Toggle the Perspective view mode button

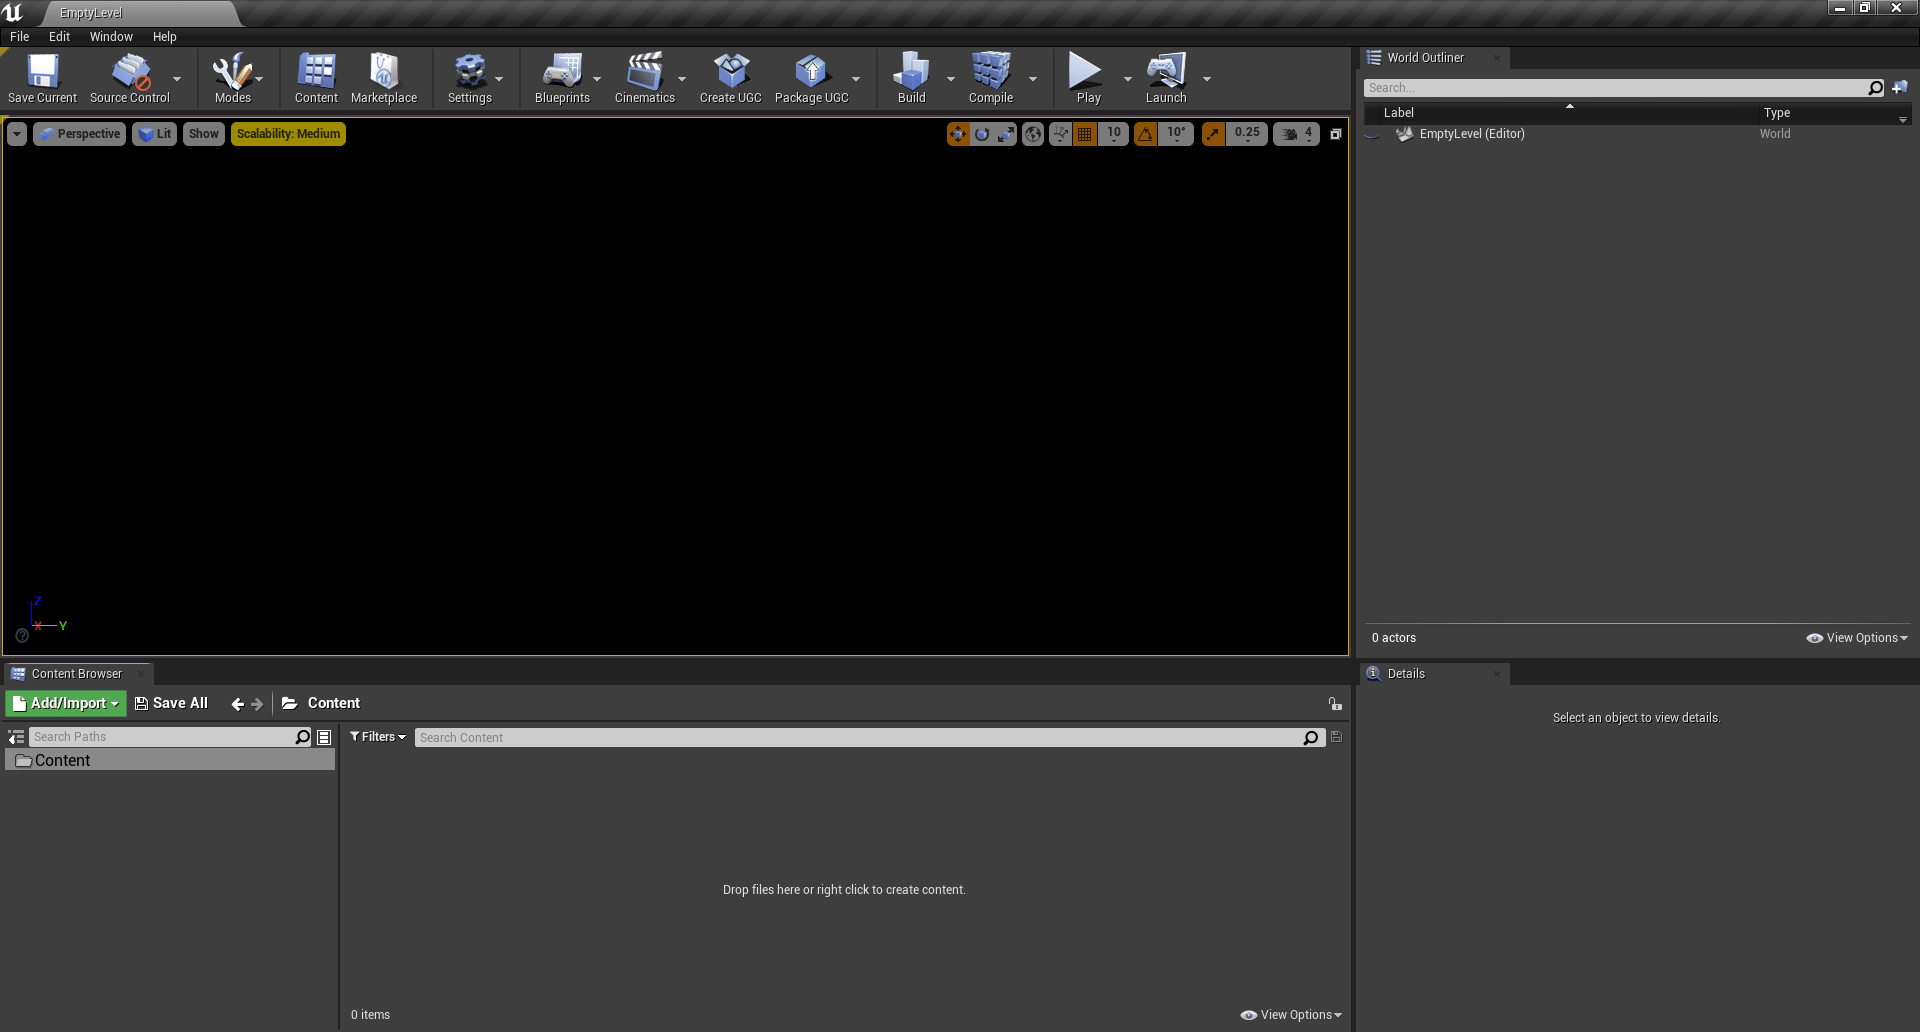79,134
